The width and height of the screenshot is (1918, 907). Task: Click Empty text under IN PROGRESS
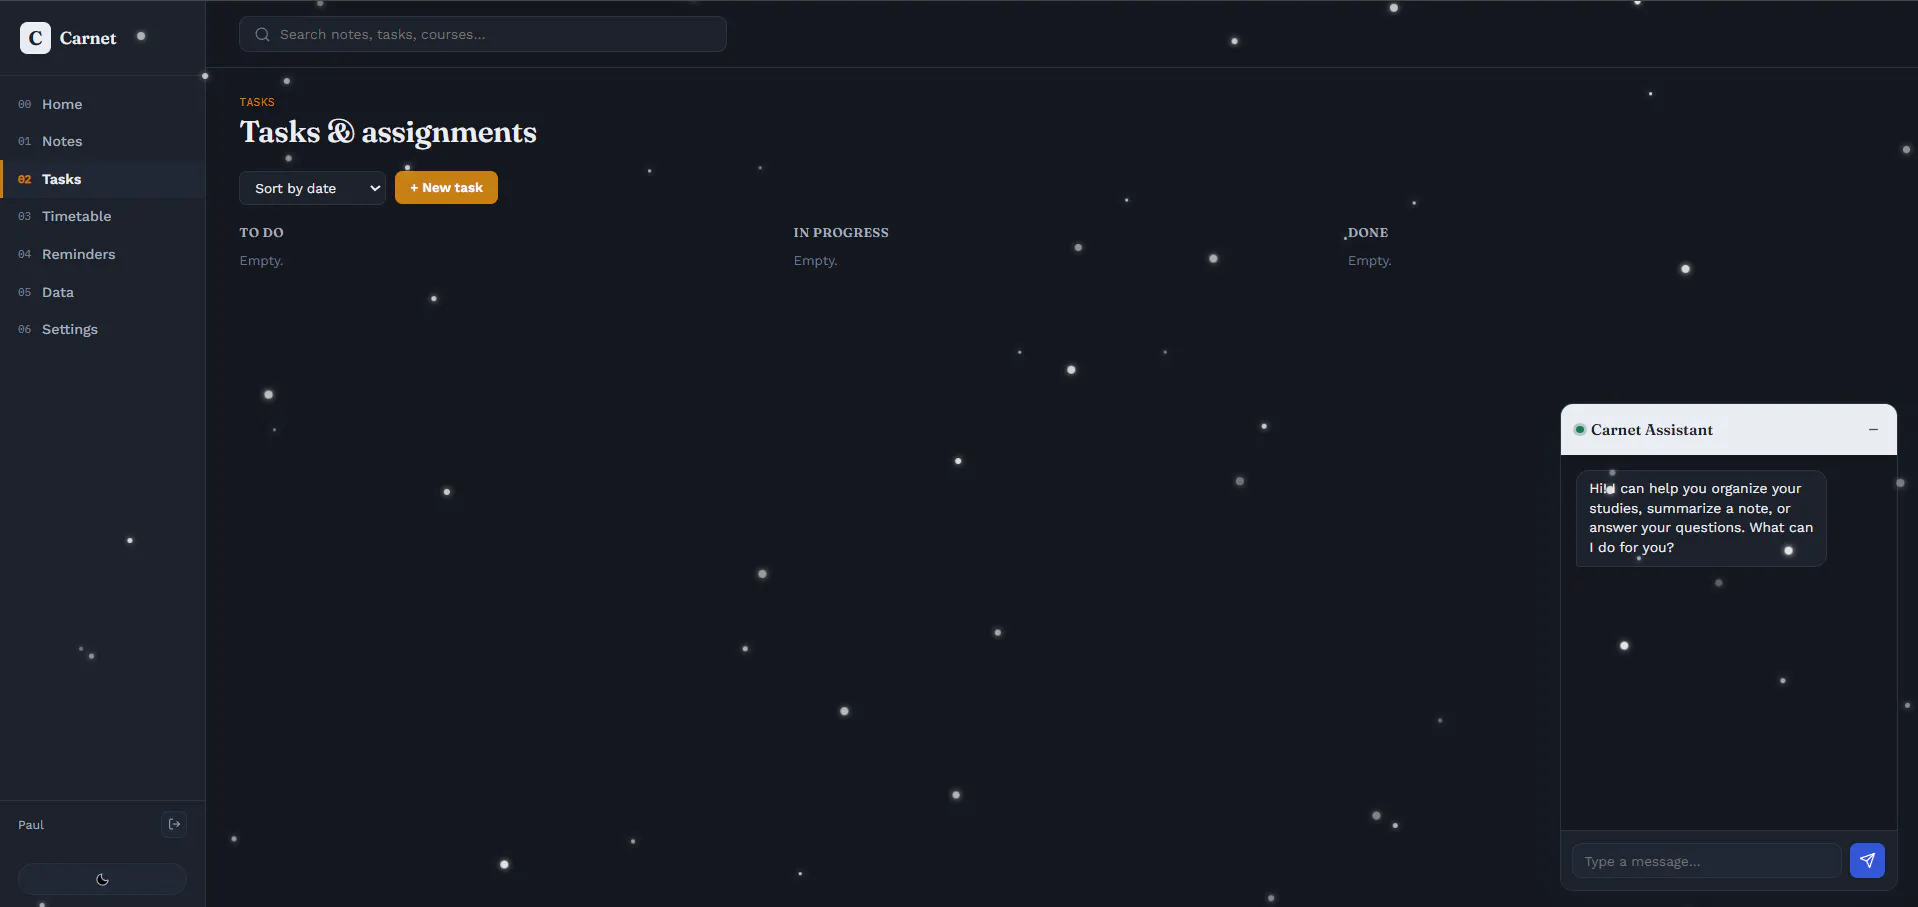815,261
